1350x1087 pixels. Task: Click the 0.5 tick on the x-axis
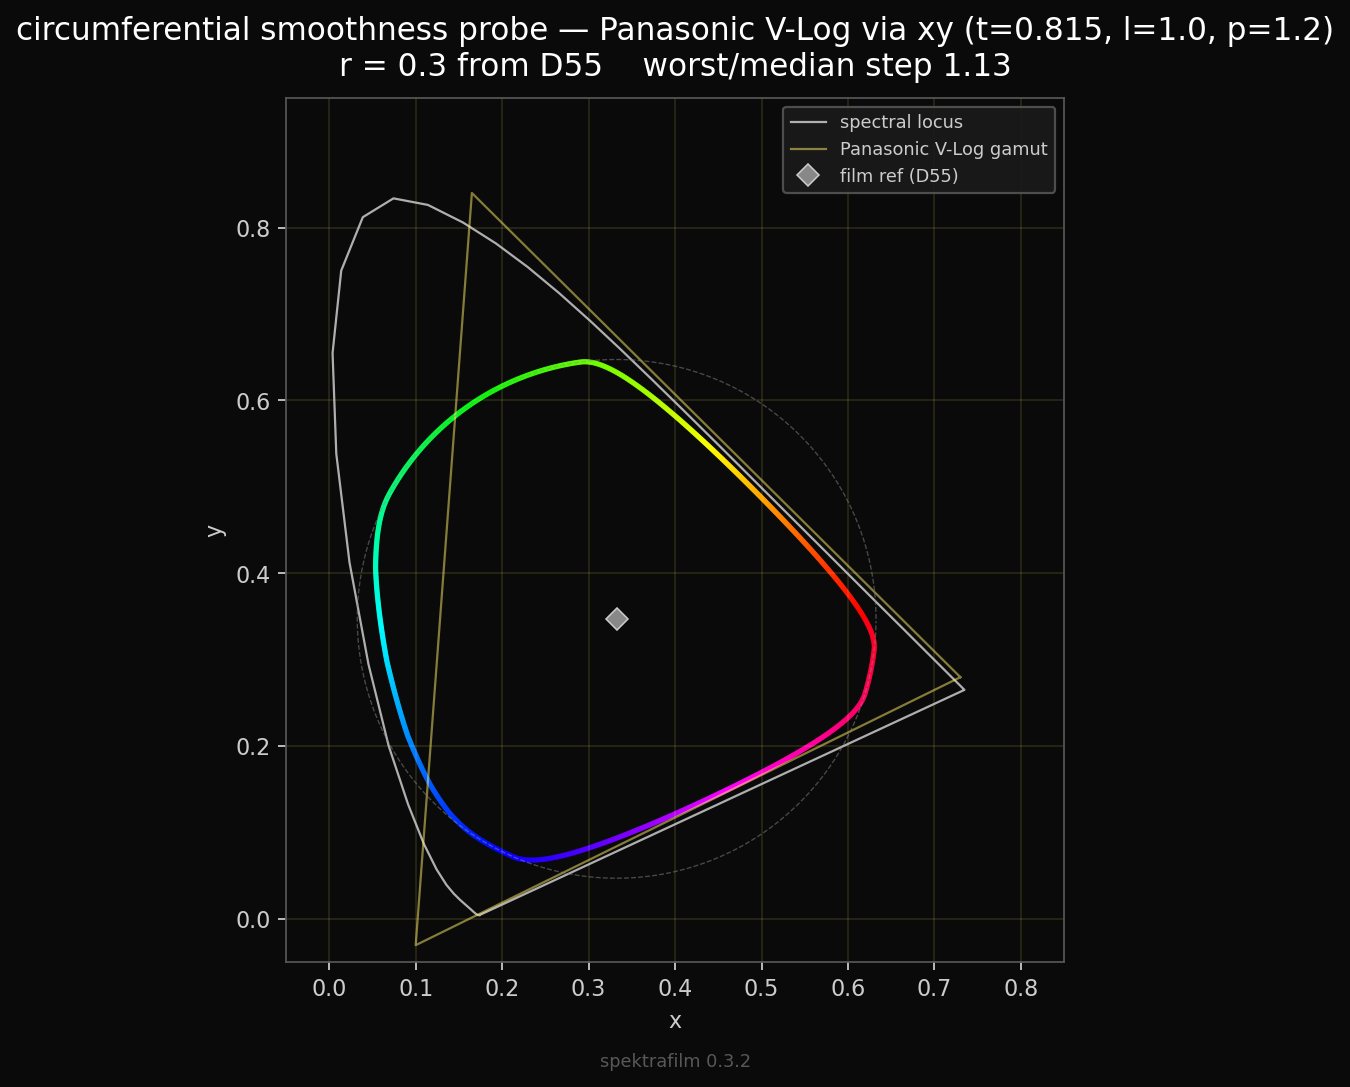click(761, 989)
